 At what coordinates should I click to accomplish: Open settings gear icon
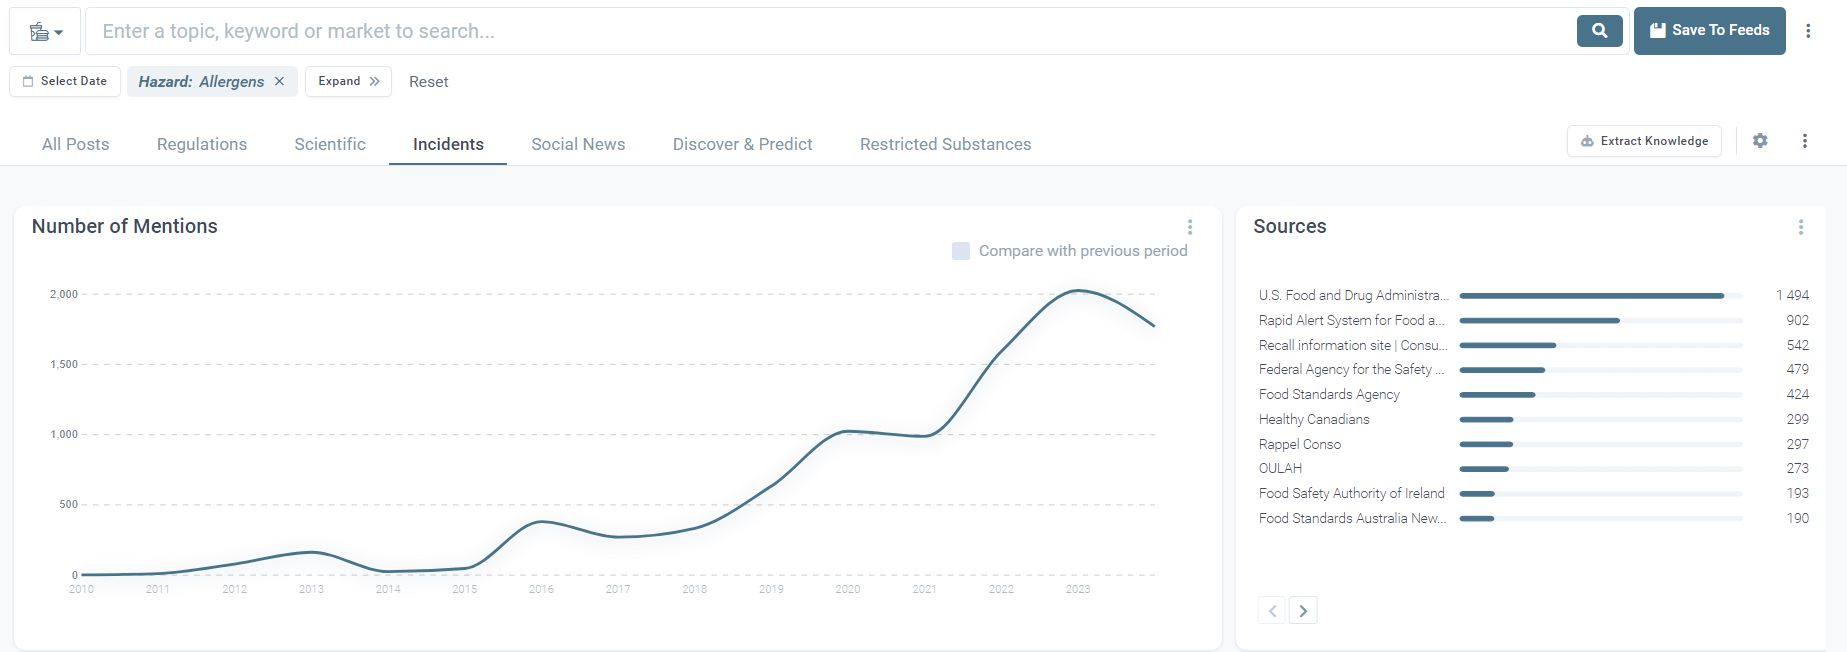tap(1760, 141)
